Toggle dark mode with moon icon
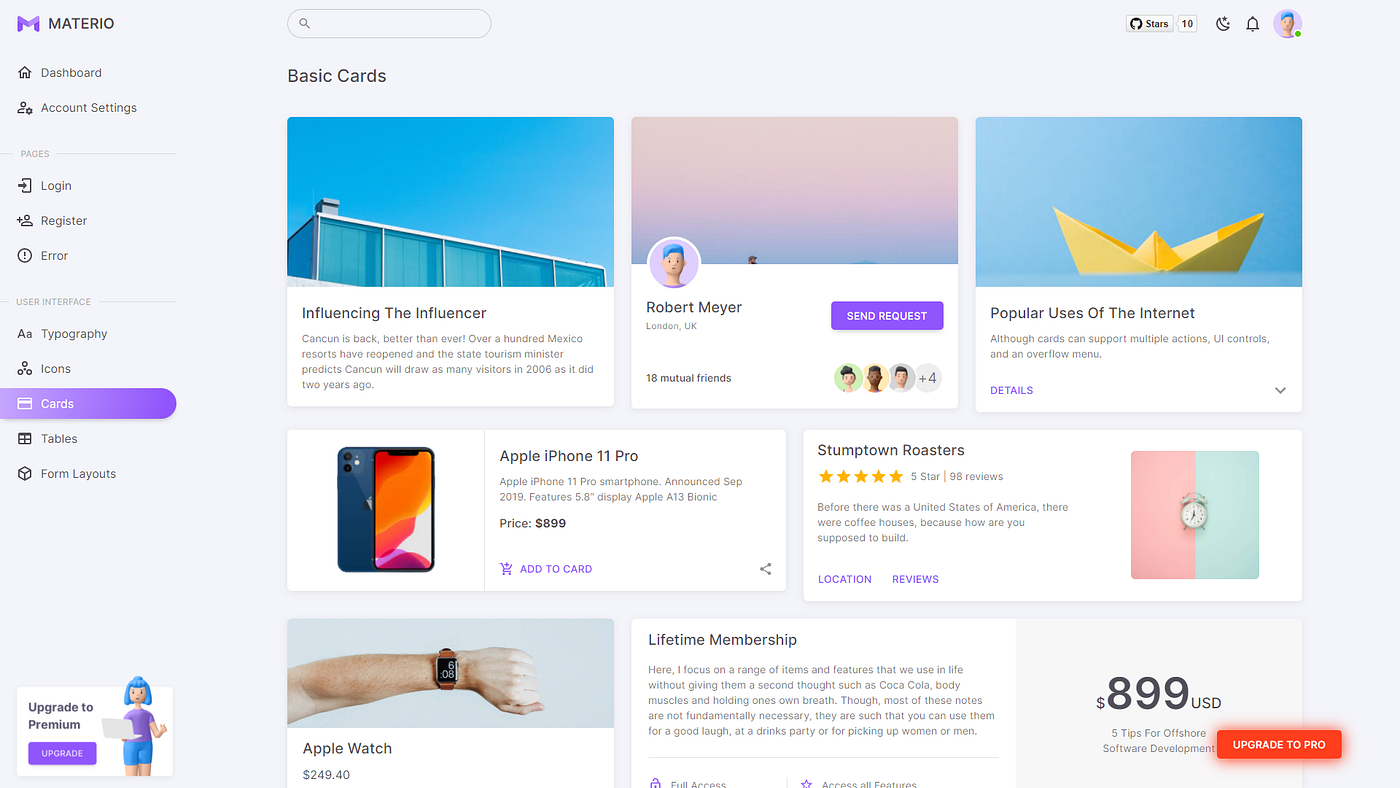 pos(1222,24)
